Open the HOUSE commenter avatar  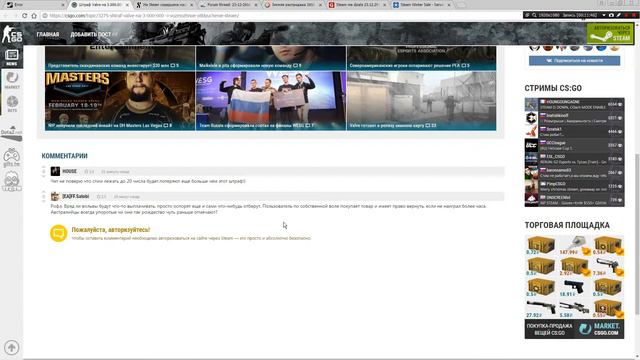tap(55, 171)
